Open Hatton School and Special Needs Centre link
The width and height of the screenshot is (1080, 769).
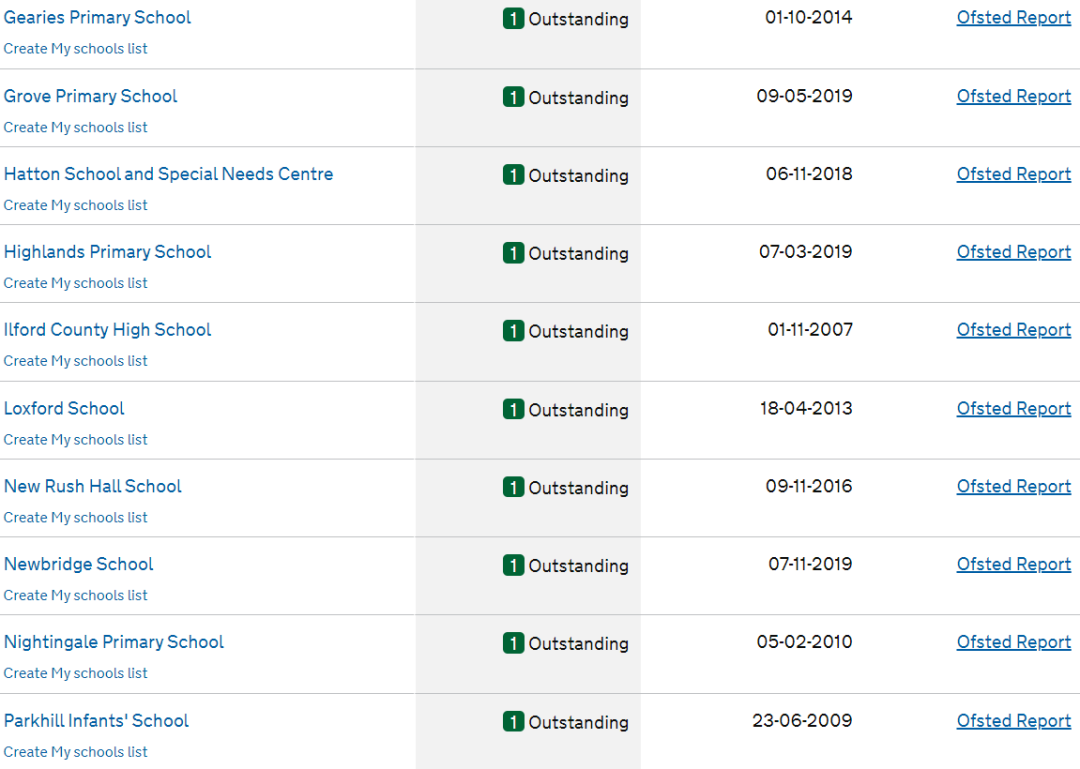tap(168, 174)
